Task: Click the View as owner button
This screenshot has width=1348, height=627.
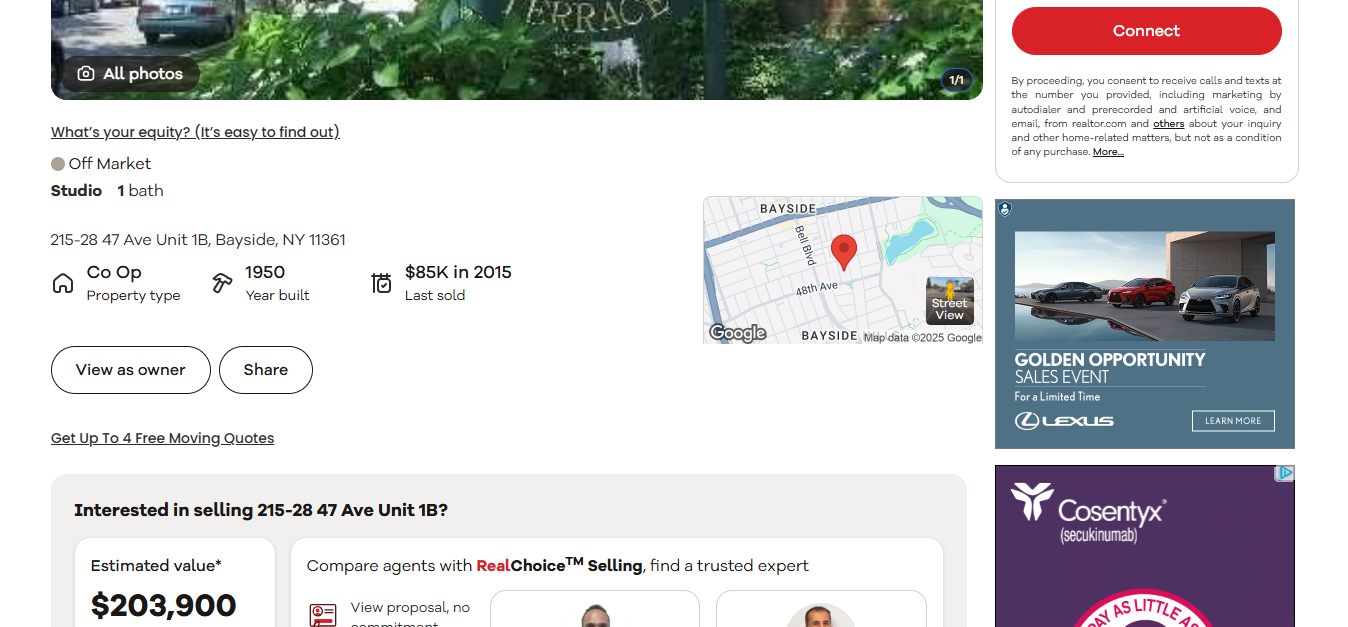Action: (131, 370)
